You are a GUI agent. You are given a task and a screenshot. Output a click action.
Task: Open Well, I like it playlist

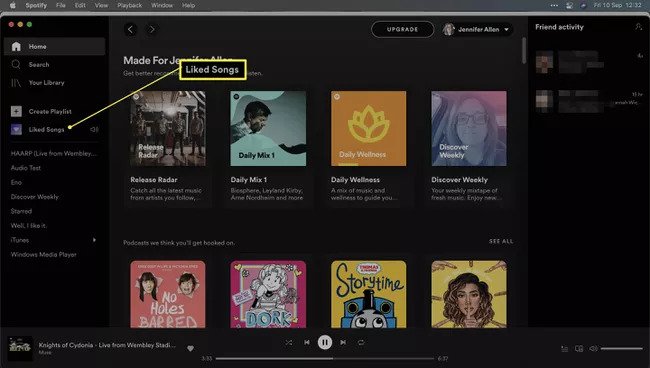(x=29, y=226)
